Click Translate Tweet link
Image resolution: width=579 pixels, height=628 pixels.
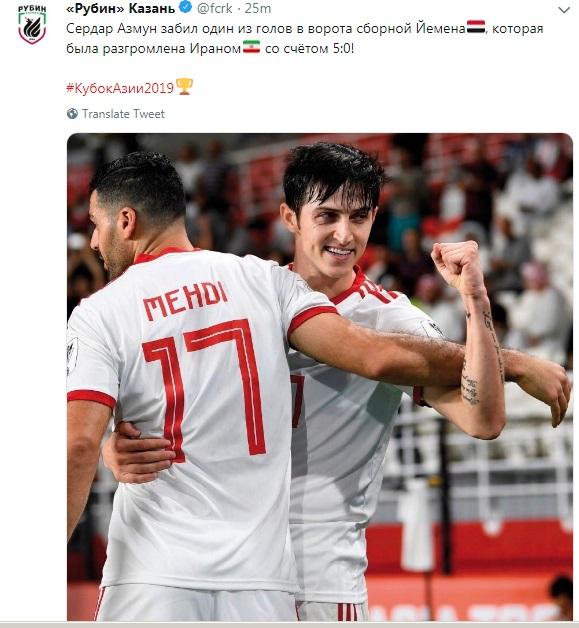click(x=123, y=114)
